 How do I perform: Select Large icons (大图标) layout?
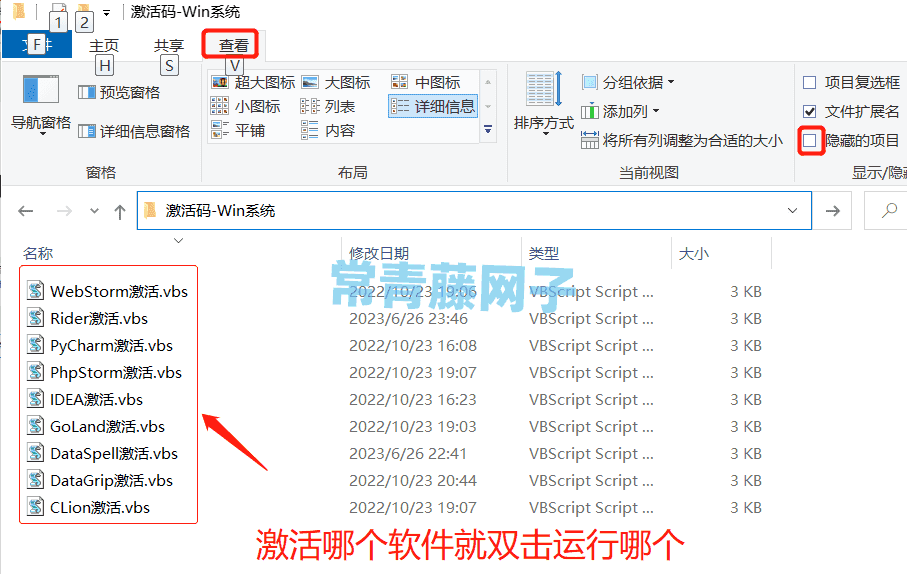click(336, 82)
